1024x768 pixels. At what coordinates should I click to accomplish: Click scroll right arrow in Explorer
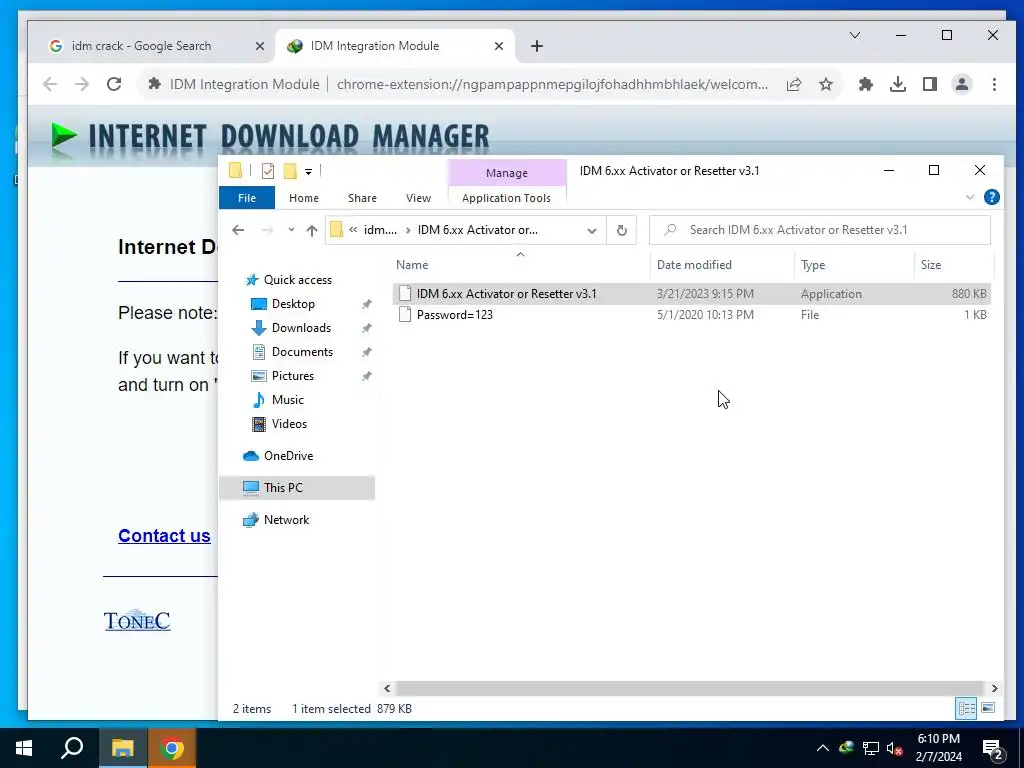point(994,688)
